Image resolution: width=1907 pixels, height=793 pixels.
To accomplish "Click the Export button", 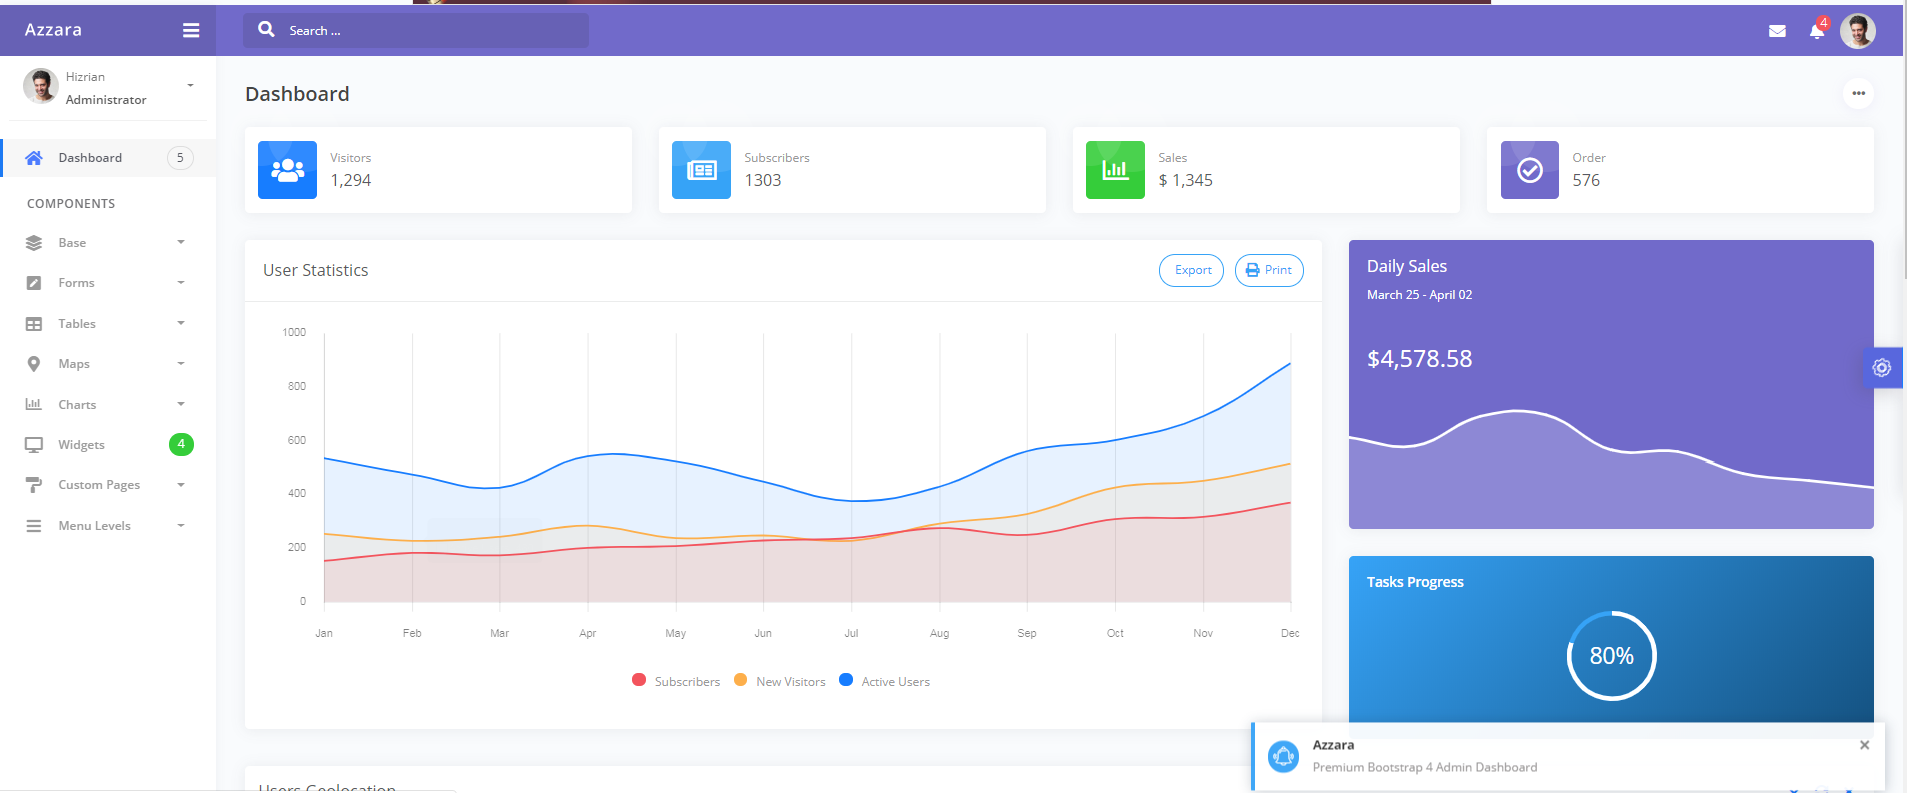I will point(1191,270).
